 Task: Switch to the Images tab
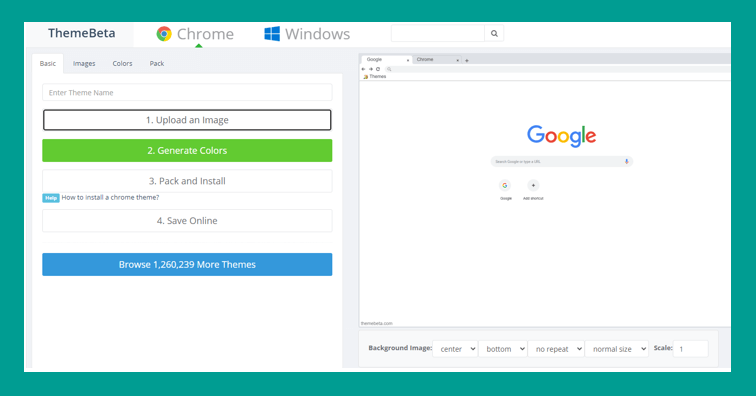tap(84, 64)
